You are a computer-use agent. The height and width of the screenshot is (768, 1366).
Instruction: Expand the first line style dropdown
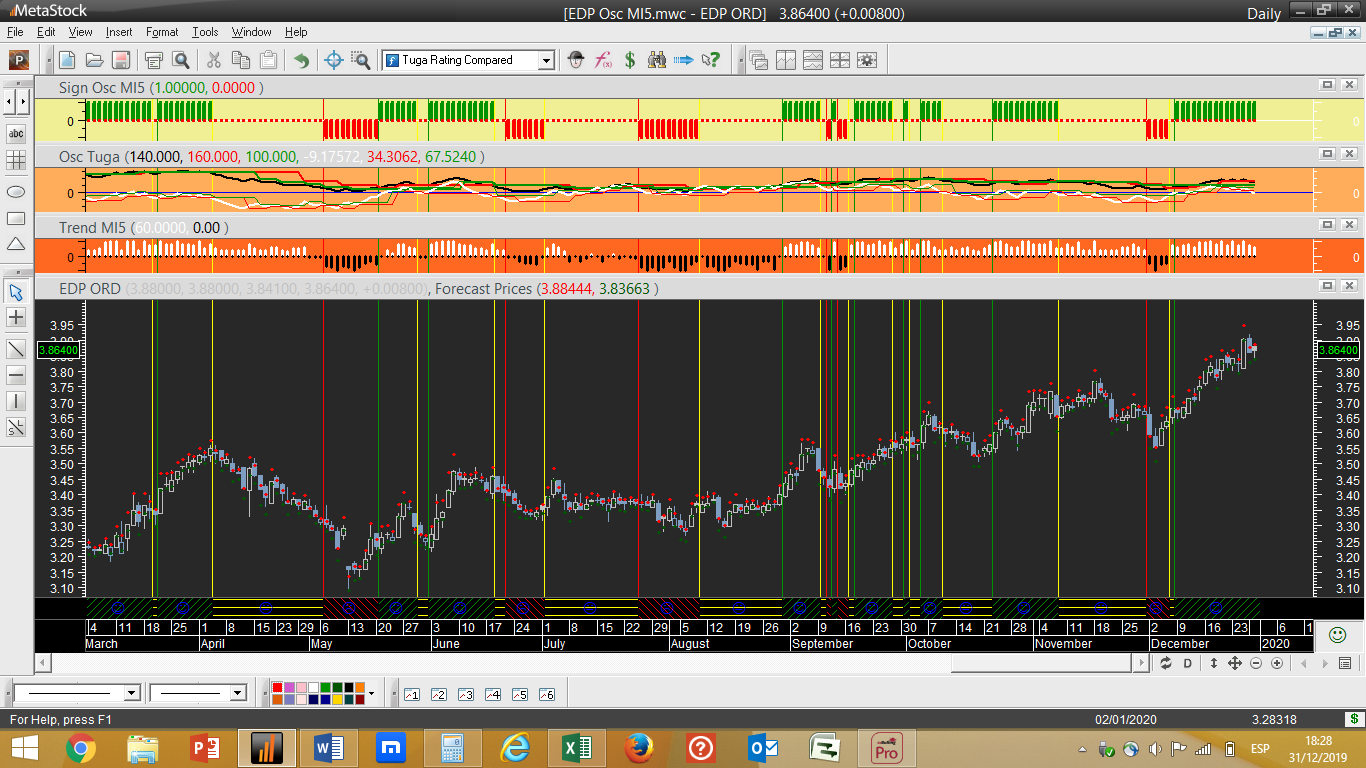pyautogui.click(x=131, y=693)
